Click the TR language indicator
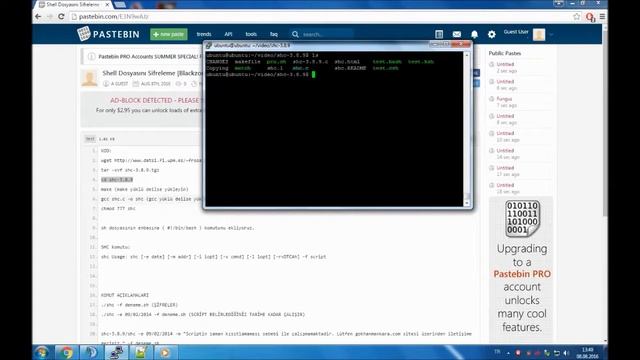640x360 pixels. point(497,352)
